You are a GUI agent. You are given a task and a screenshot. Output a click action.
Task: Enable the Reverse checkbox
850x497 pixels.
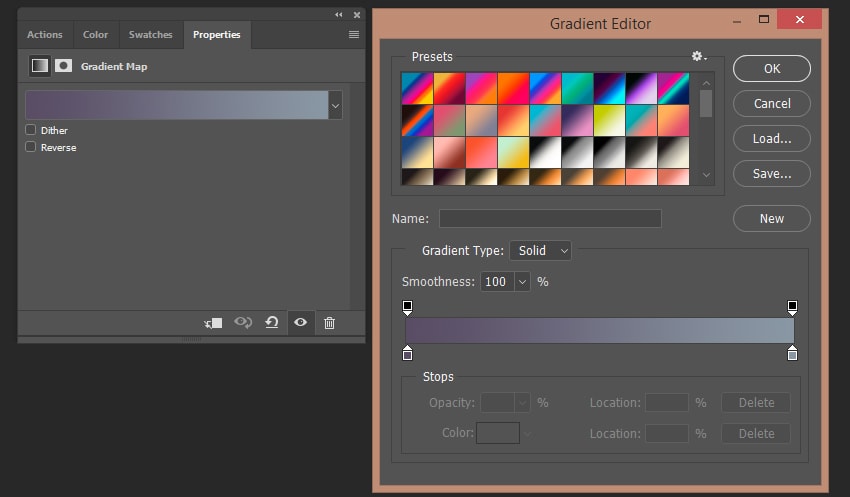point(31,147)
